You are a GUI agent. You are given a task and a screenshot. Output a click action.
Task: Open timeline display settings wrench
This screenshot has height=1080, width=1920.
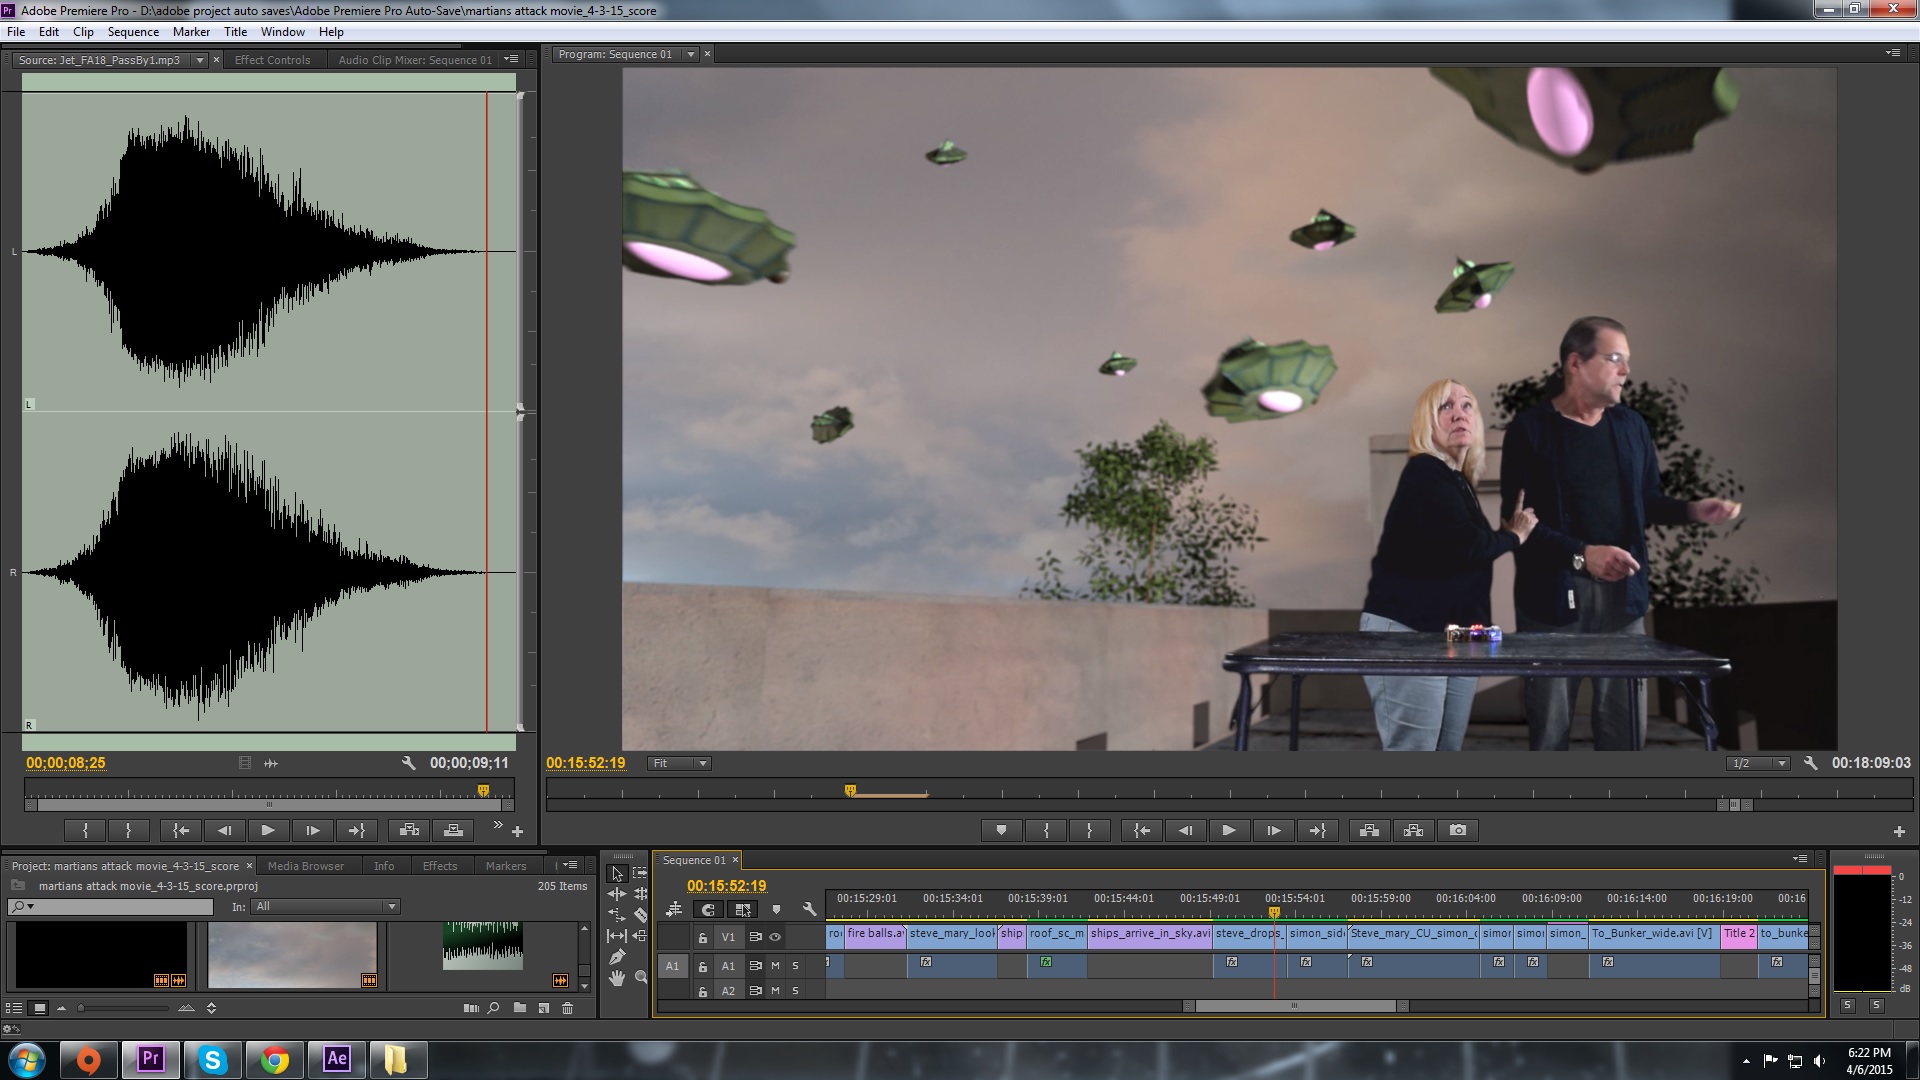[809, 909]
